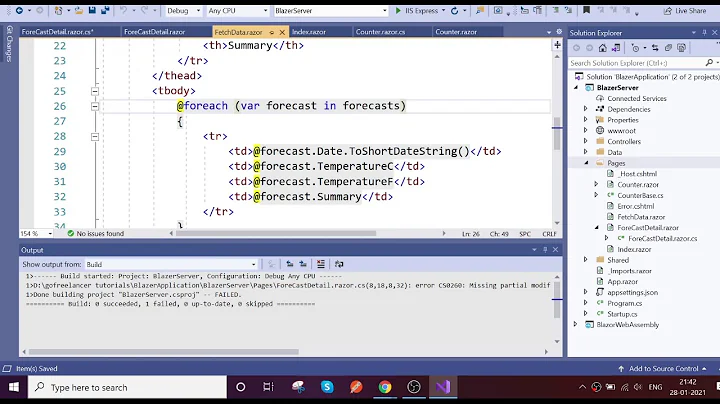Click the Chrome icon in taskbar
Image resolution: width=720 pixels, height=404 pixels.
click(385, 387)
